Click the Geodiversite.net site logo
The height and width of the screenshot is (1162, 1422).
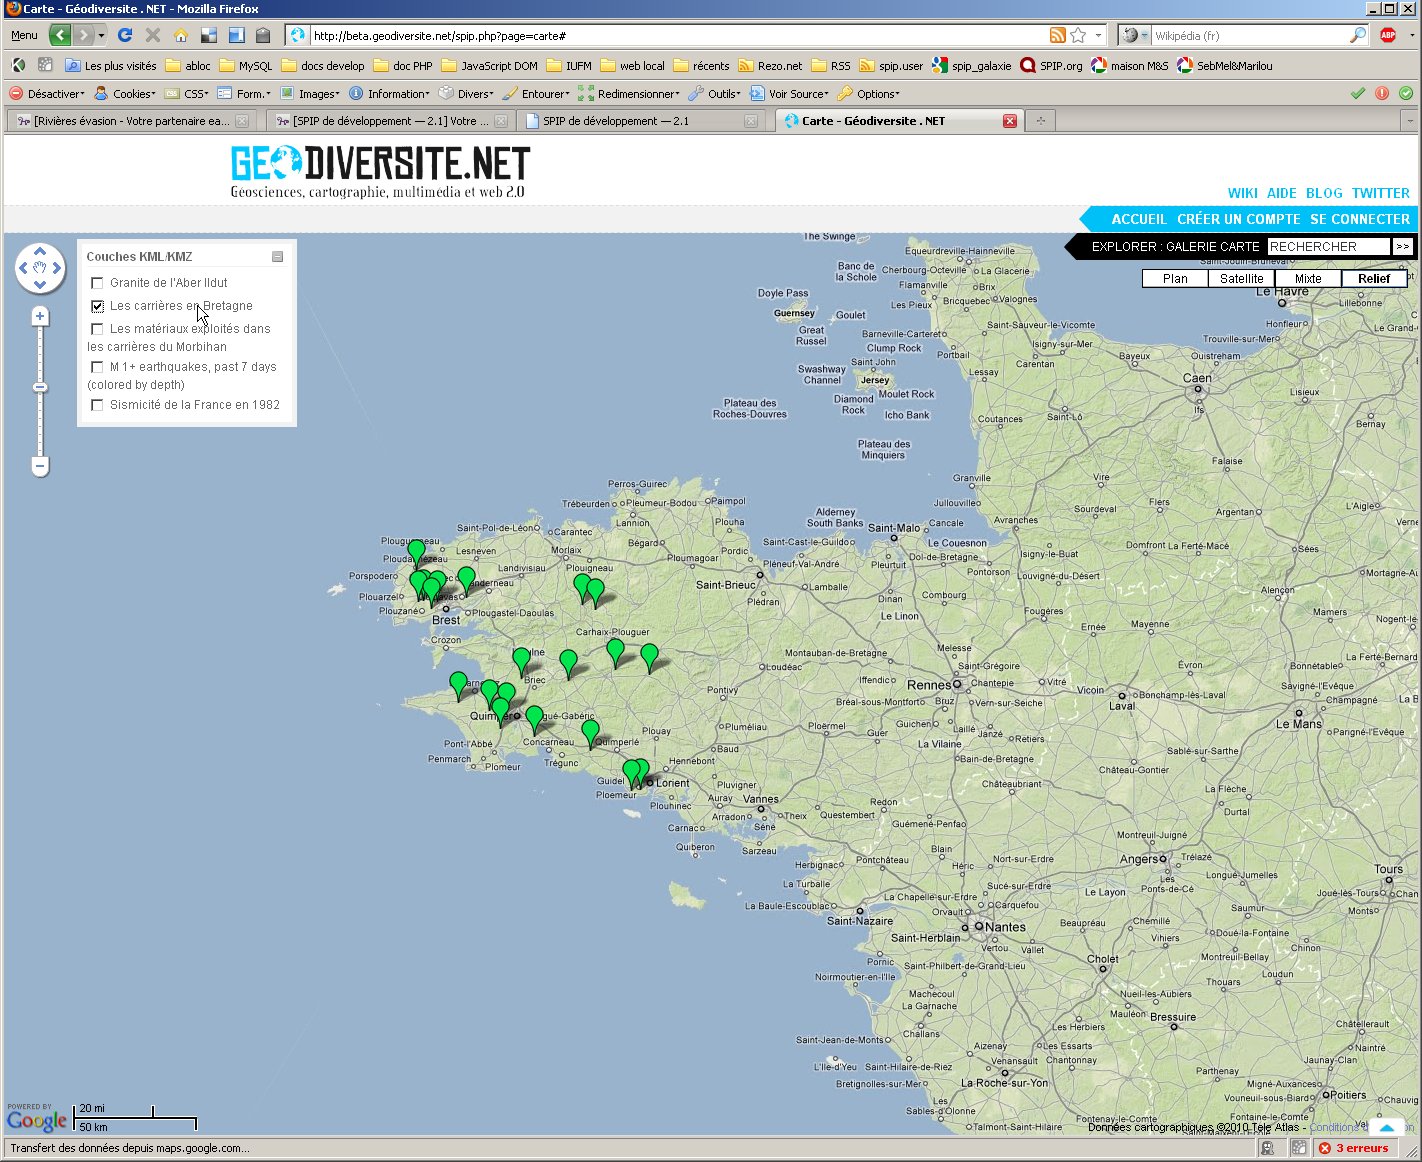[x=380, y=171]
